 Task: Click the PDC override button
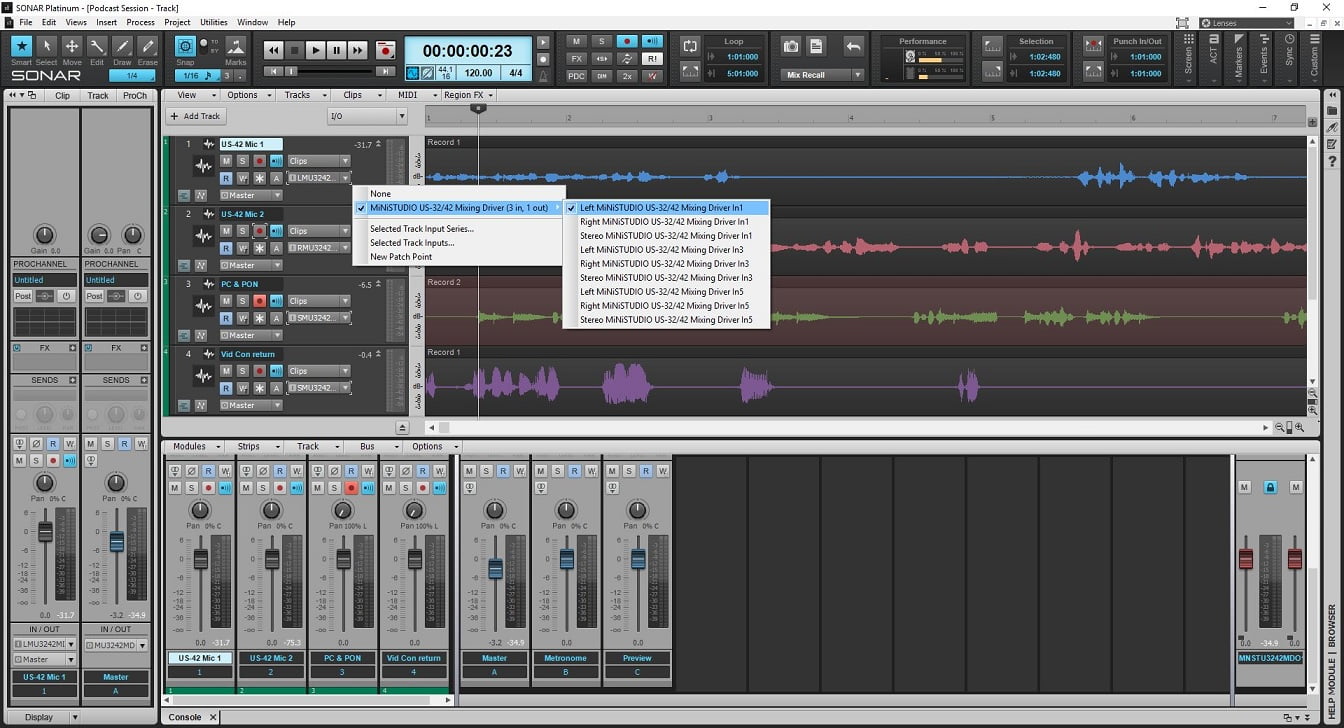(x=576, y=76)
